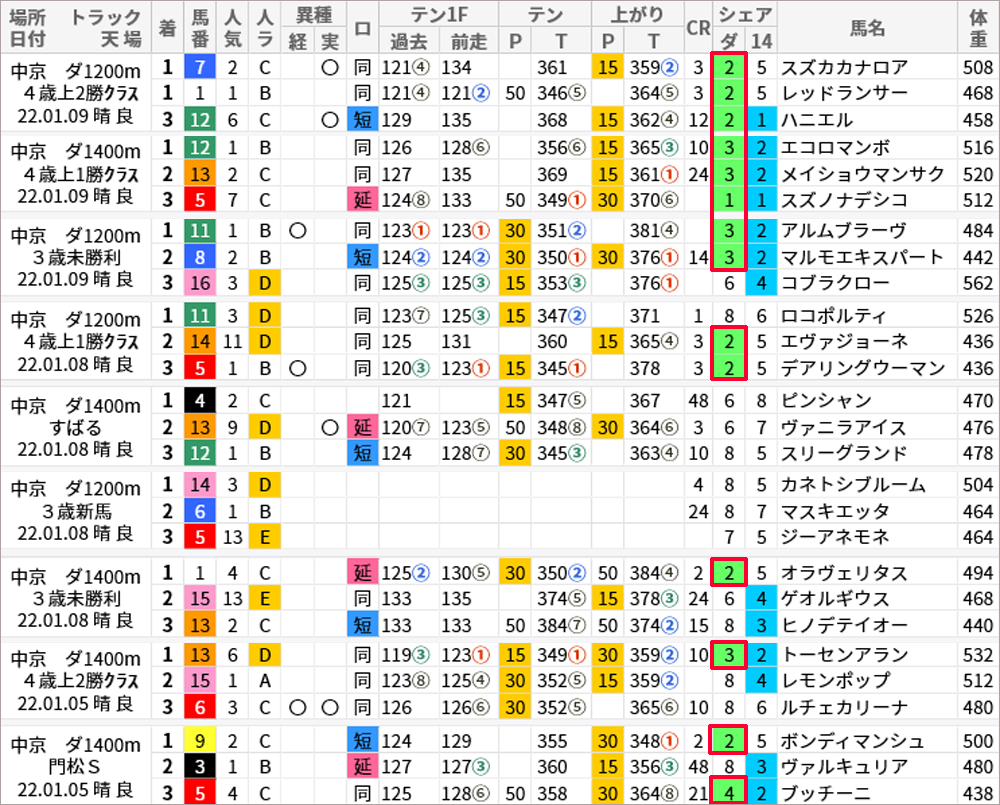Click the horse name ブッチーニ
The height and width of the screenshot is (805, 1000).
click(x=826, y=794)
